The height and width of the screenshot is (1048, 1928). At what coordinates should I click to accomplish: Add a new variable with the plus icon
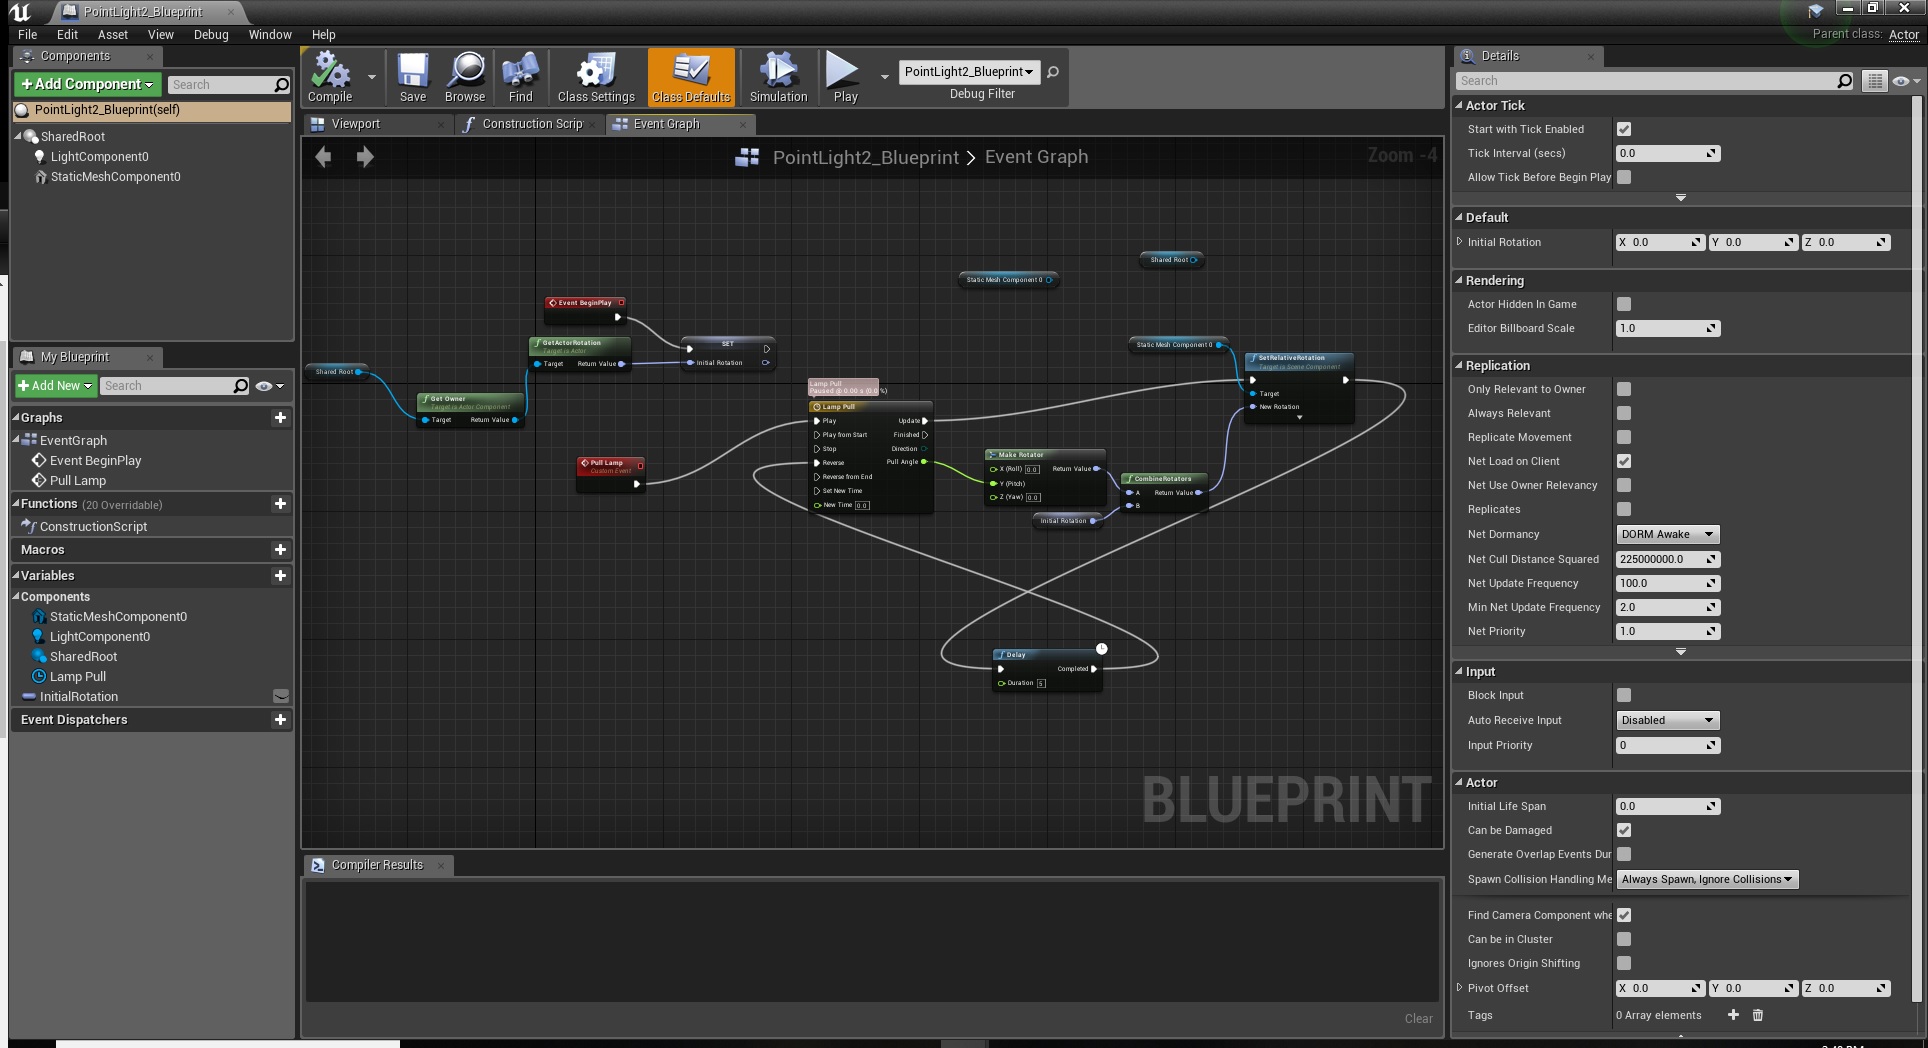tap(280, 576)
